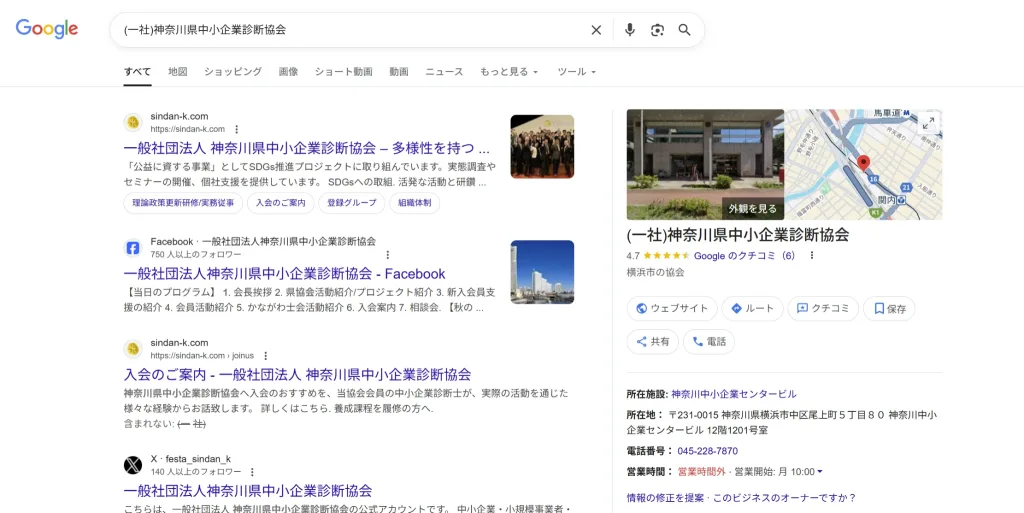View exterior photo '外観を見る'

coord(753,208)
